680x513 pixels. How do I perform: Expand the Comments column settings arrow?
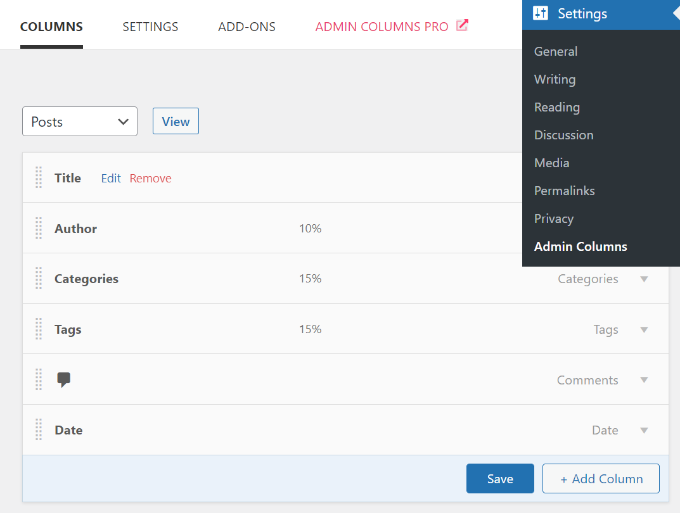point(644,380)
